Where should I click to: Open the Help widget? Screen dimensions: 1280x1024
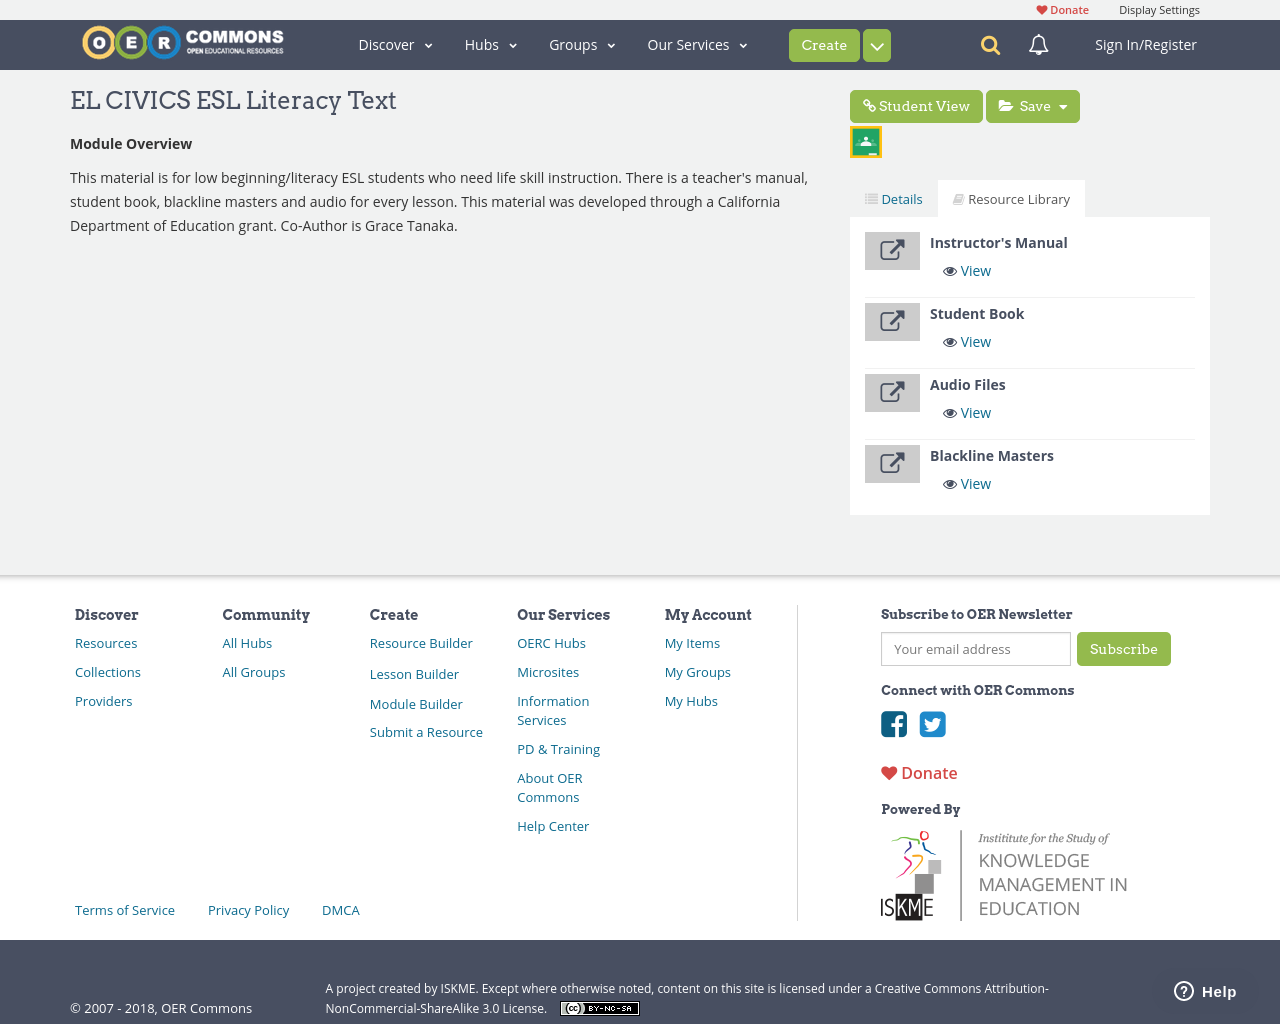[x=1205, y=991]
